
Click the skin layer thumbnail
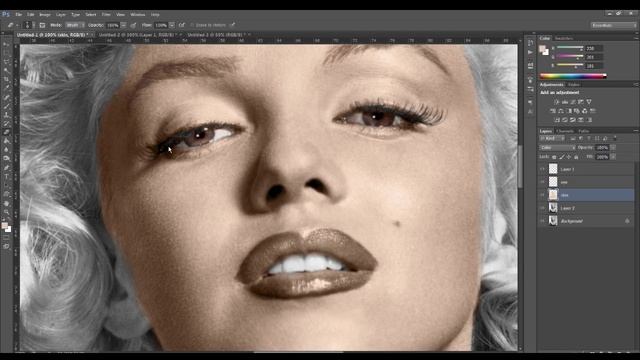pyautogui.click(x=553, y=195)
